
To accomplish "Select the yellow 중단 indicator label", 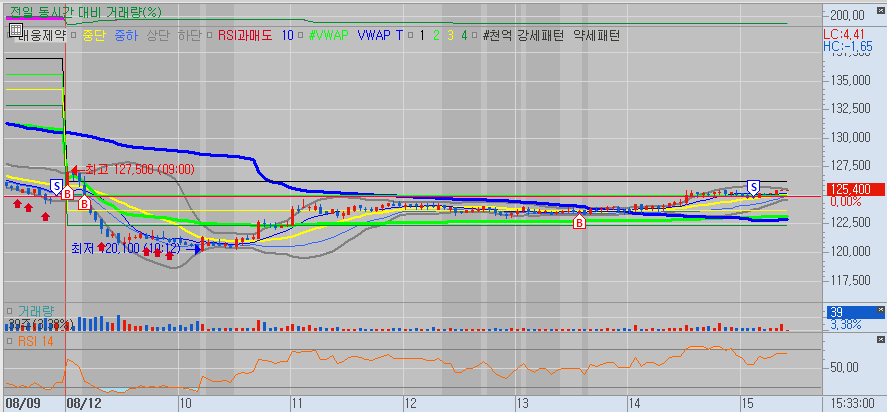I will 94,36.
